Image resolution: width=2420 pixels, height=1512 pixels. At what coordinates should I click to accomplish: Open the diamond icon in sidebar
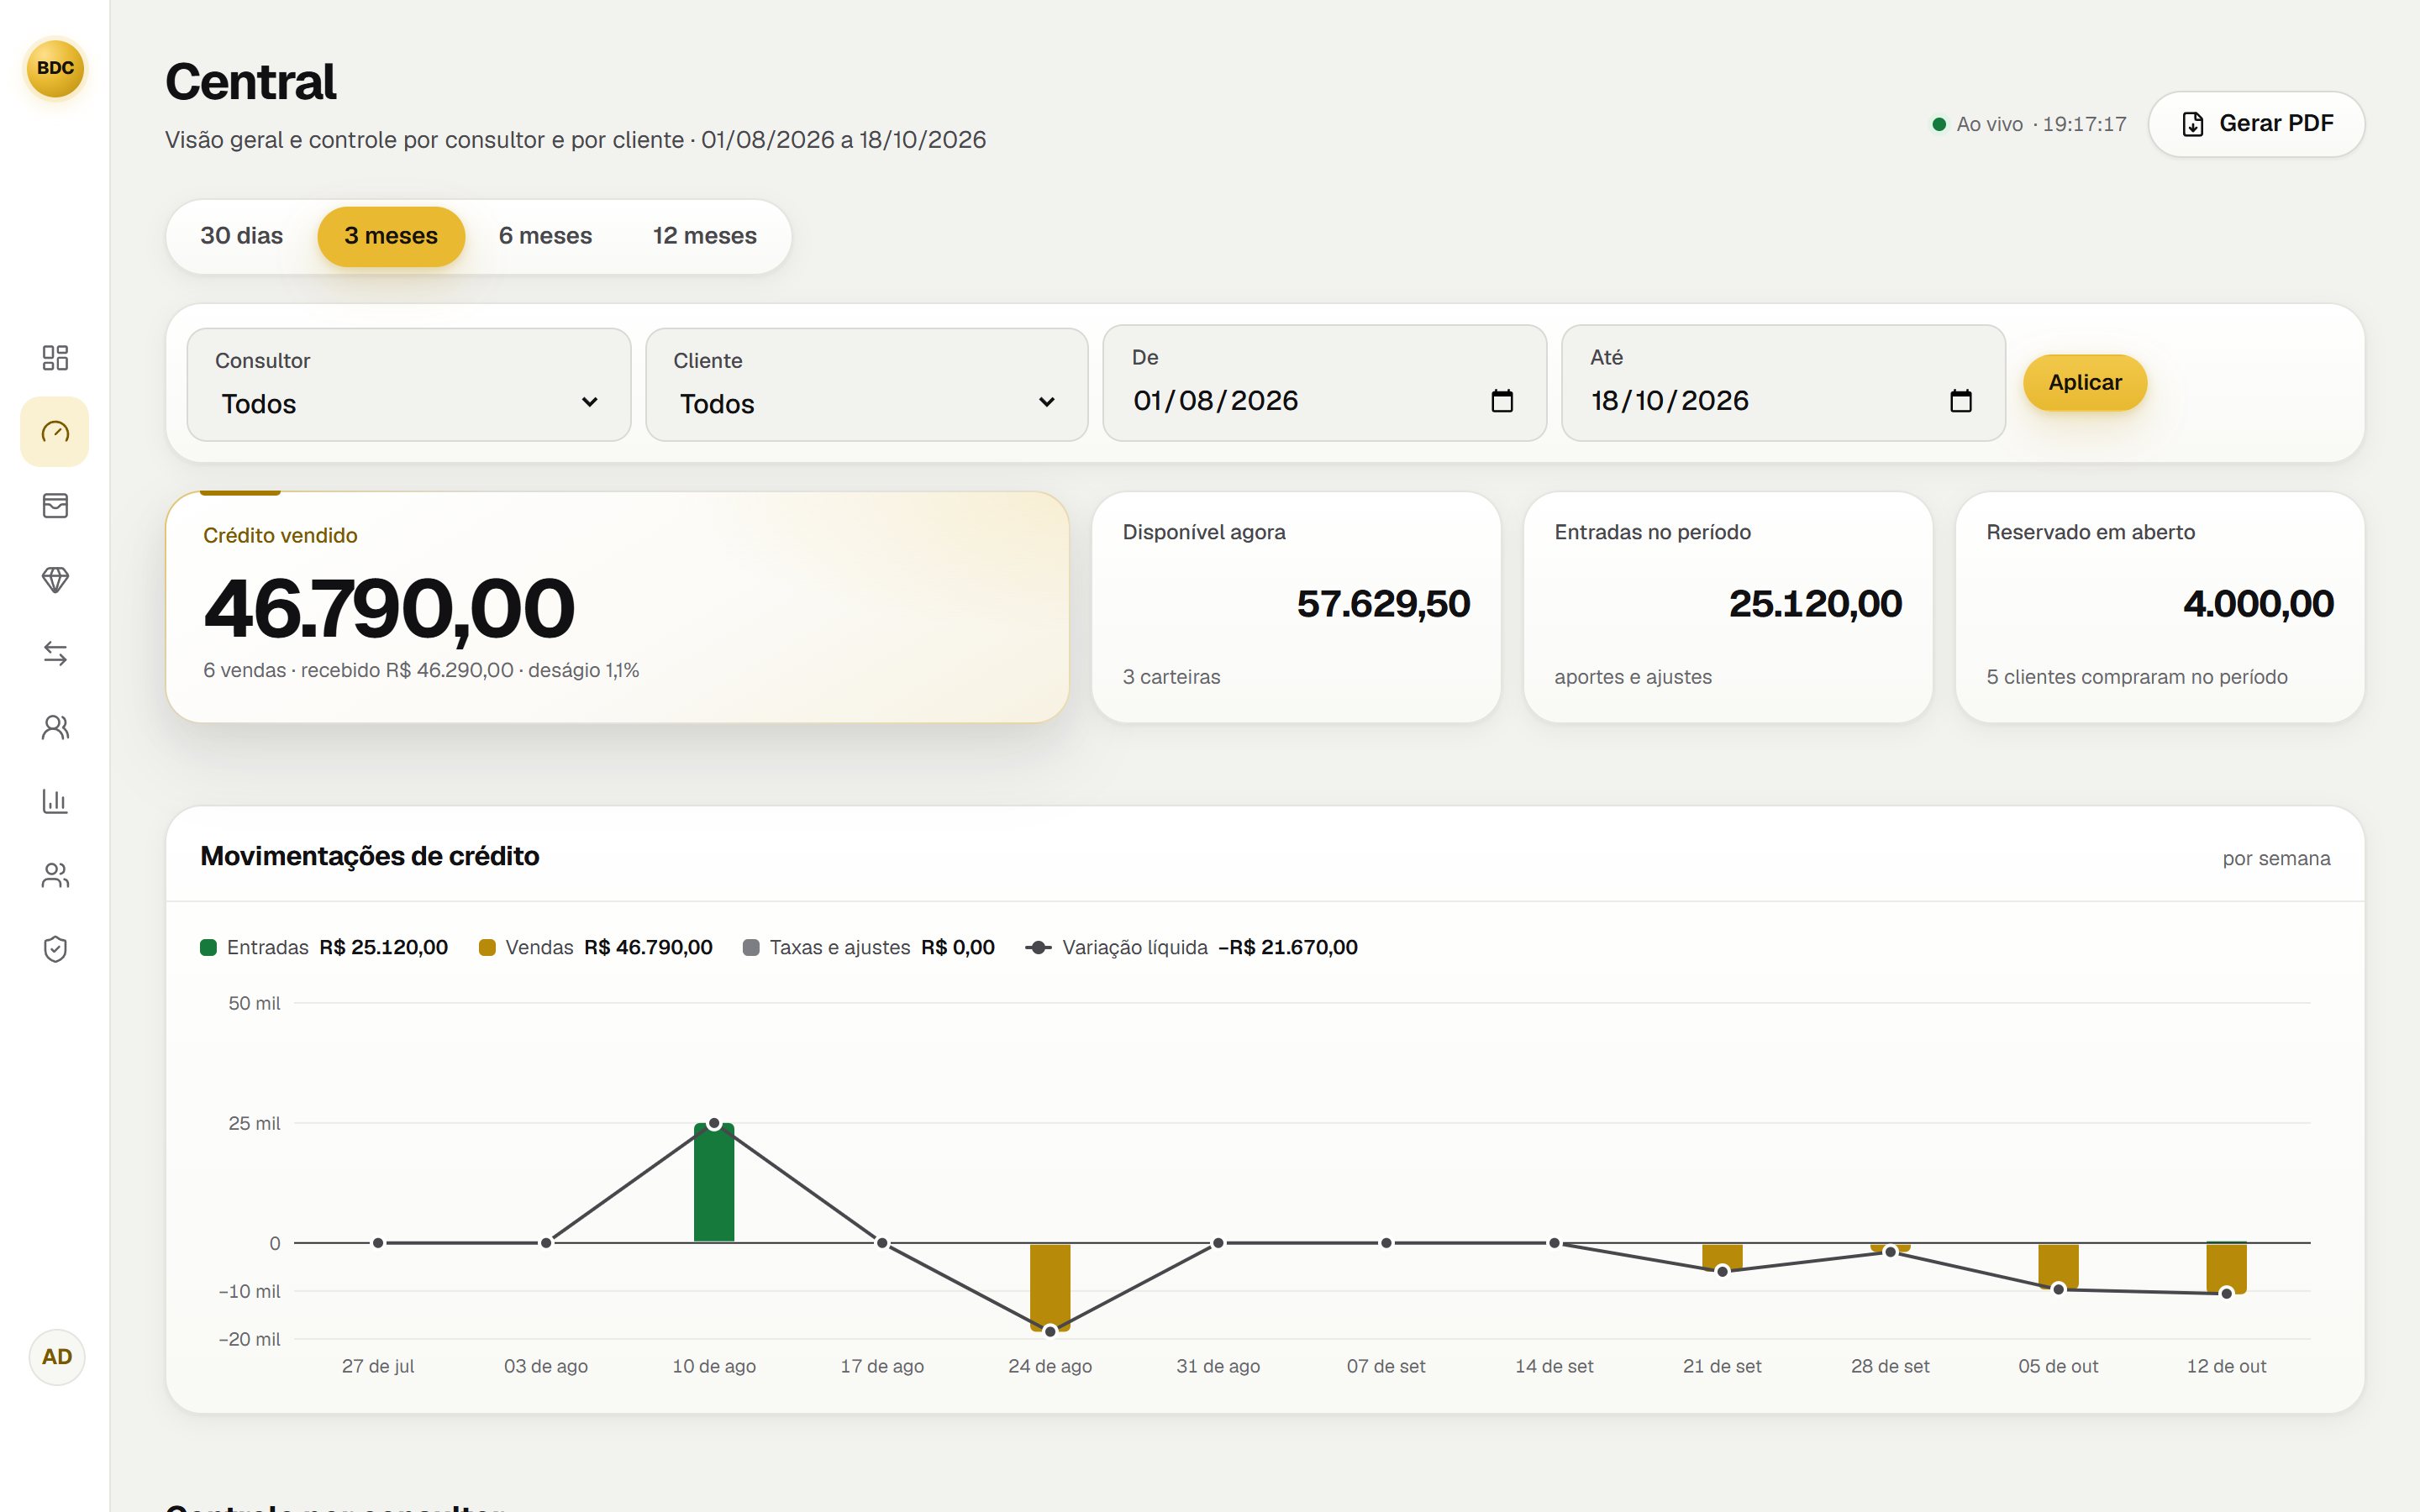tap(55, 580)
